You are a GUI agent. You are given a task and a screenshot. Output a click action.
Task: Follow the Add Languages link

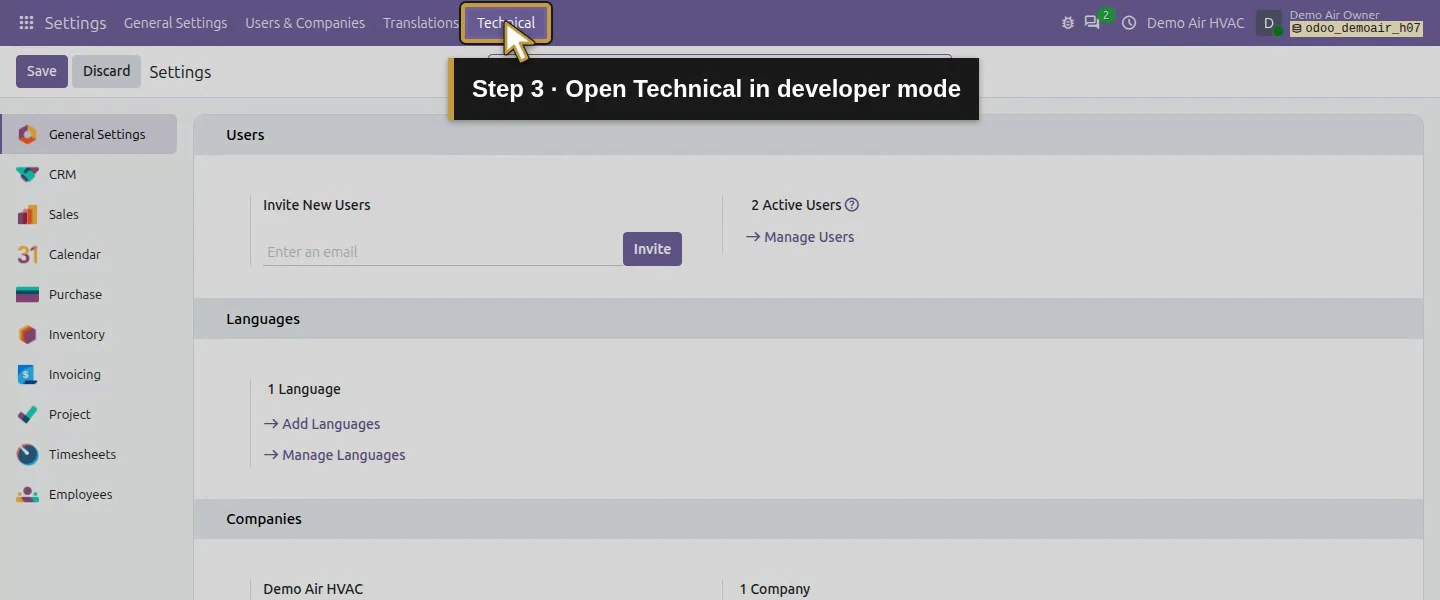(322, 424)
